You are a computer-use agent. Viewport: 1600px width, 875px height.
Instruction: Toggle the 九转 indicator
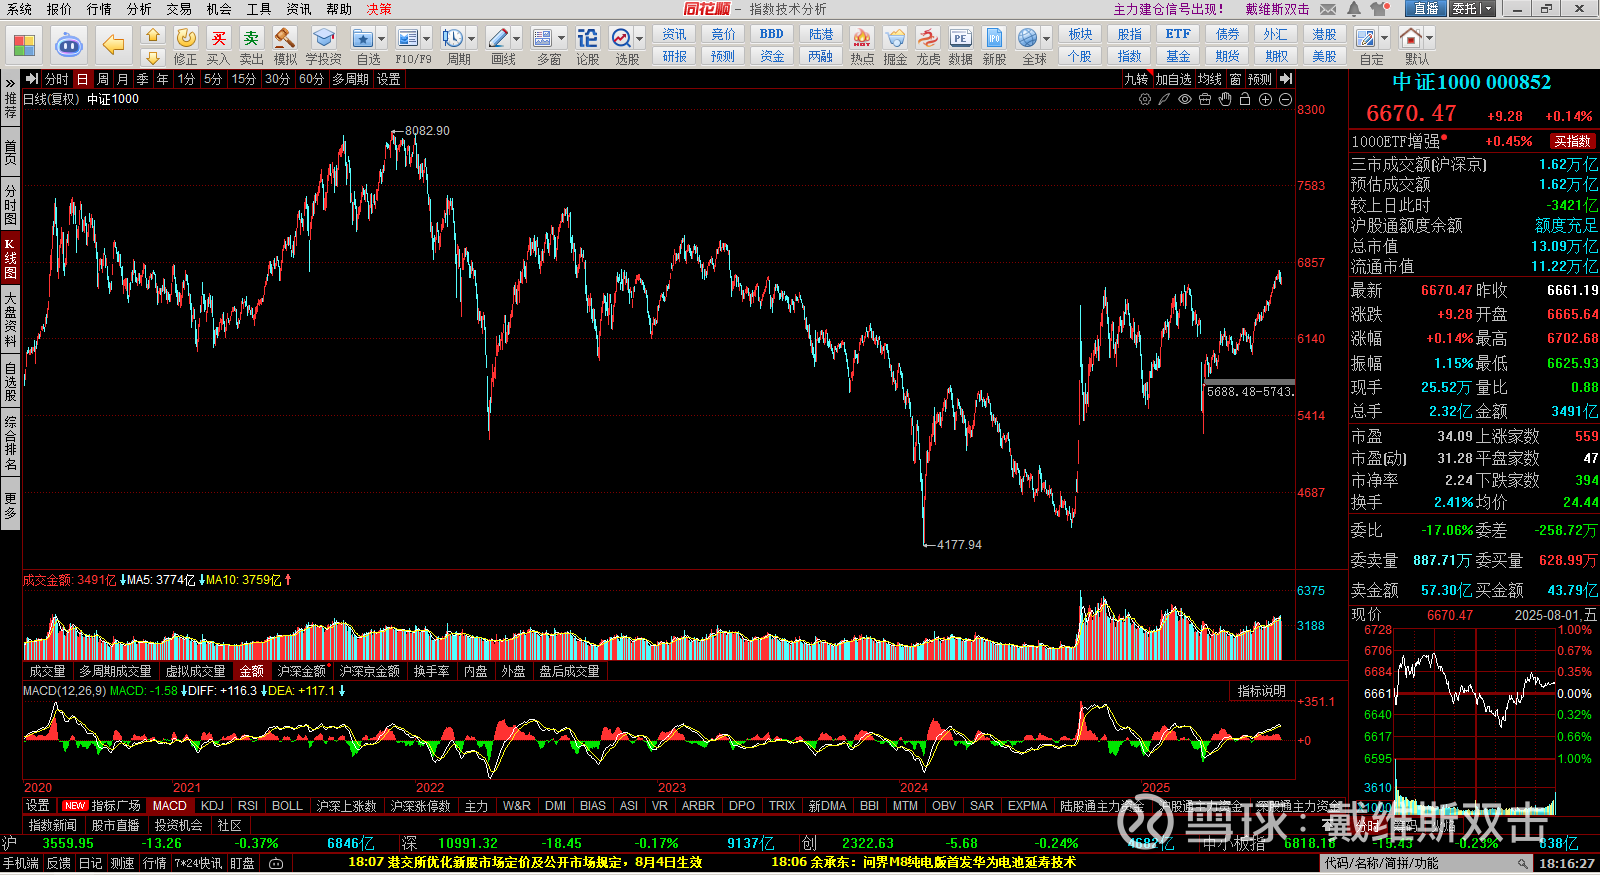click(1137, 79)
